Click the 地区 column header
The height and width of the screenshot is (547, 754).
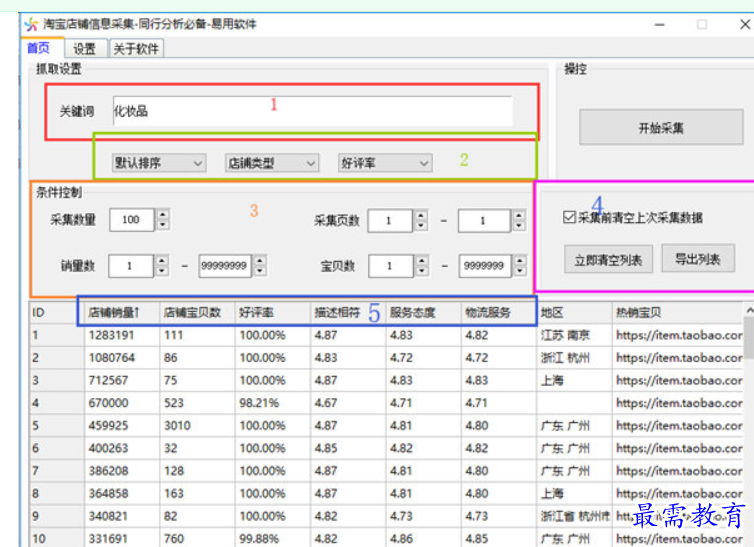click(574, 312)
